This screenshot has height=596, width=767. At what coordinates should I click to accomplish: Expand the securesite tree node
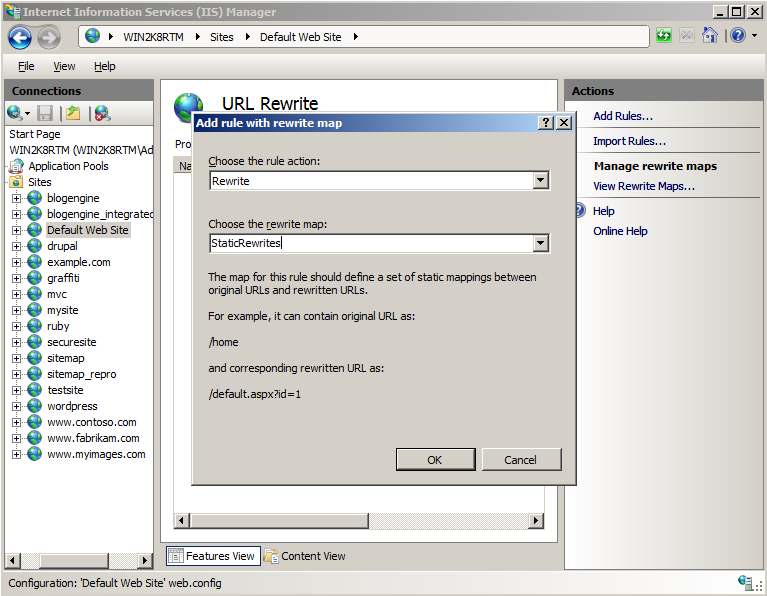(x=17, y=342)
